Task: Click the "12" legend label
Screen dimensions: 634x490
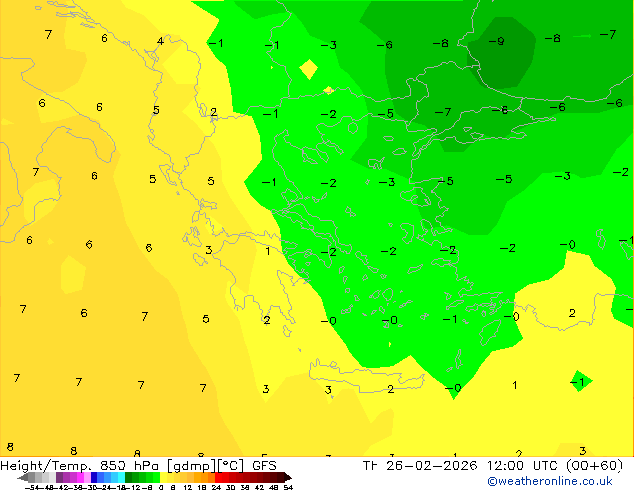Action: coord(188,487)
